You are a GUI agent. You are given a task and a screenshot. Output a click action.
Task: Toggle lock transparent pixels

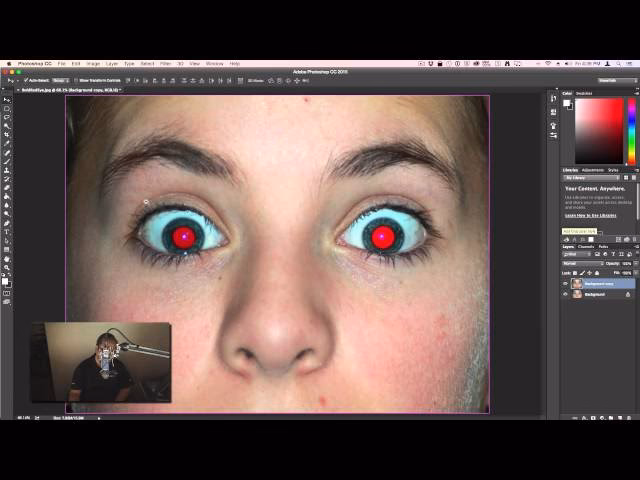575,273
